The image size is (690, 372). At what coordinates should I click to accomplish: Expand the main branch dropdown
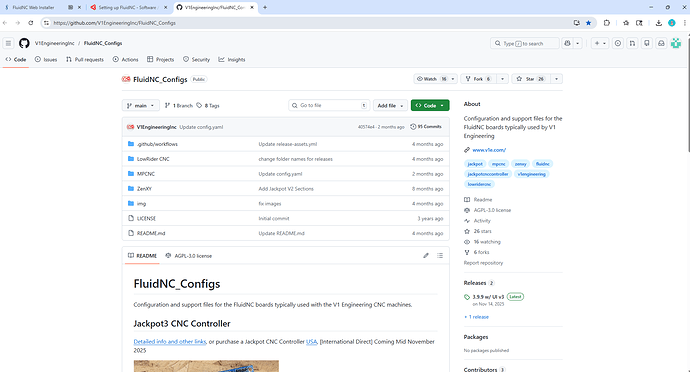pyautogui.click(x=140, y=106)
